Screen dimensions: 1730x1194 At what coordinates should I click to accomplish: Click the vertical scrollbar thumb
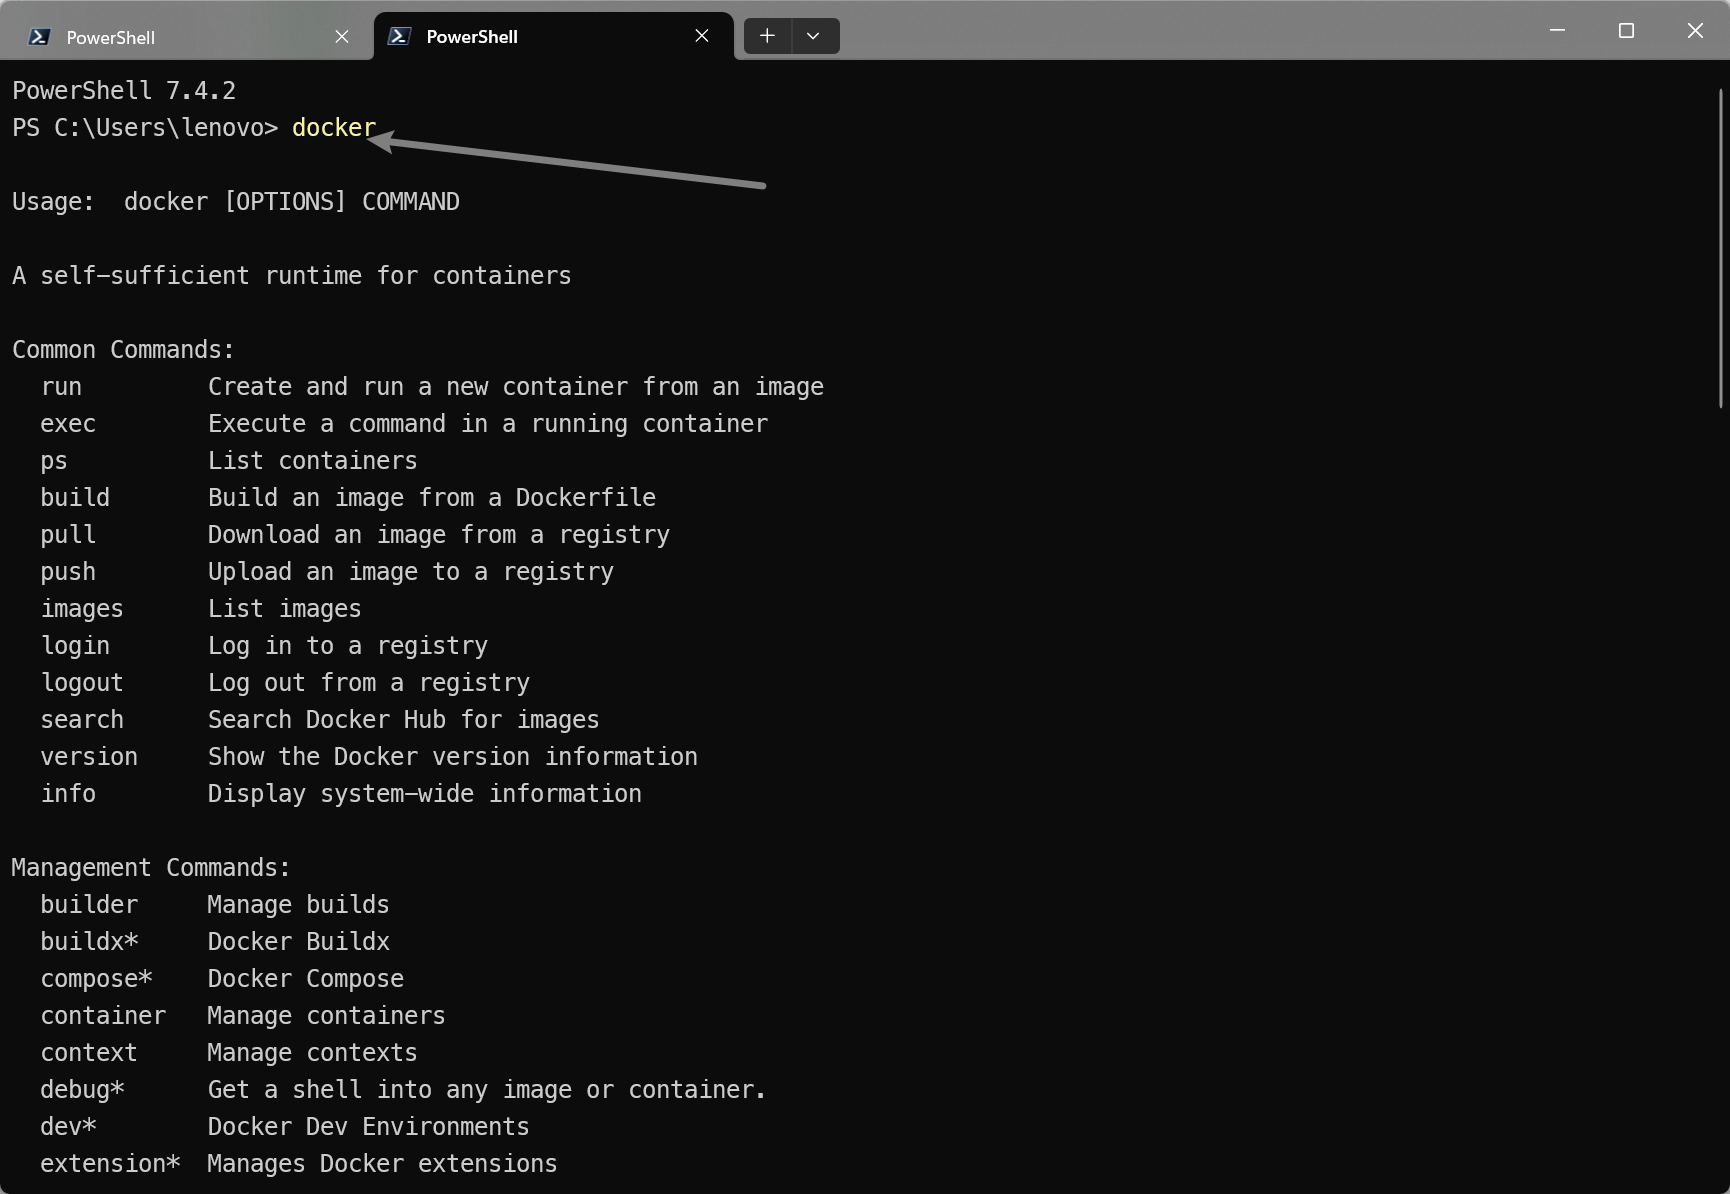pyautogui.click(x=1721, y=248)
